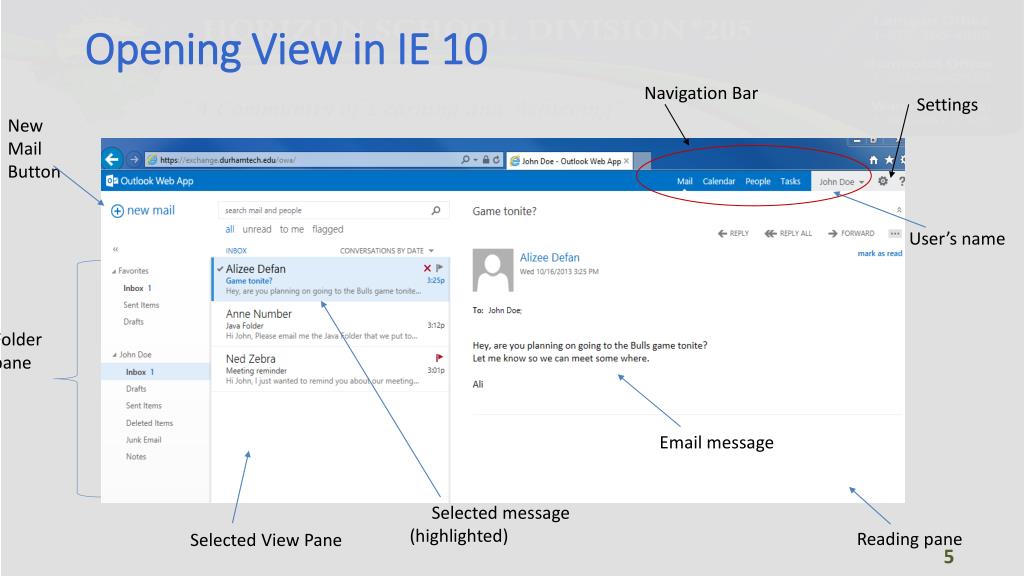This screenshot has height=576, width=1024.
Task: Click the address bar search magnifier
Action: point(465,159)
